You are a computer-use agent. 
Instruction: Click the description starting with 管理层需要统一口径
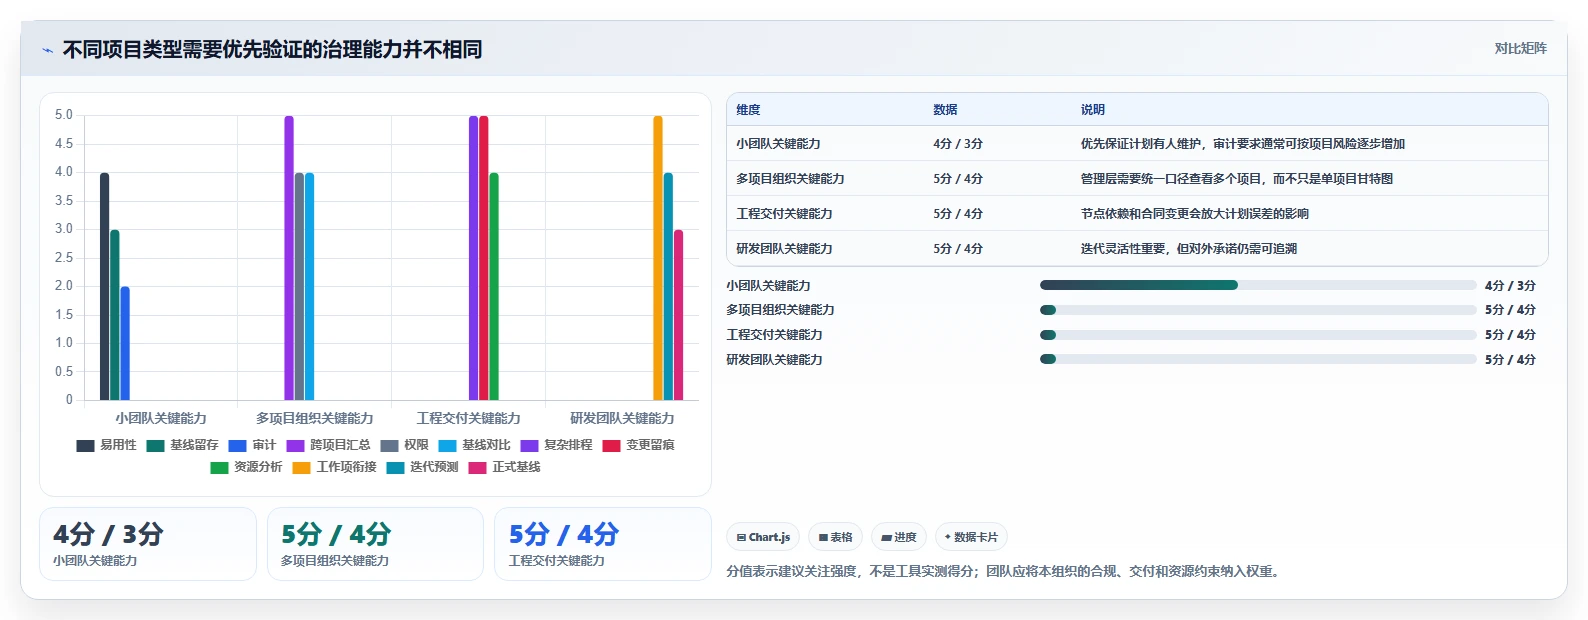(x=1236, y=179)
